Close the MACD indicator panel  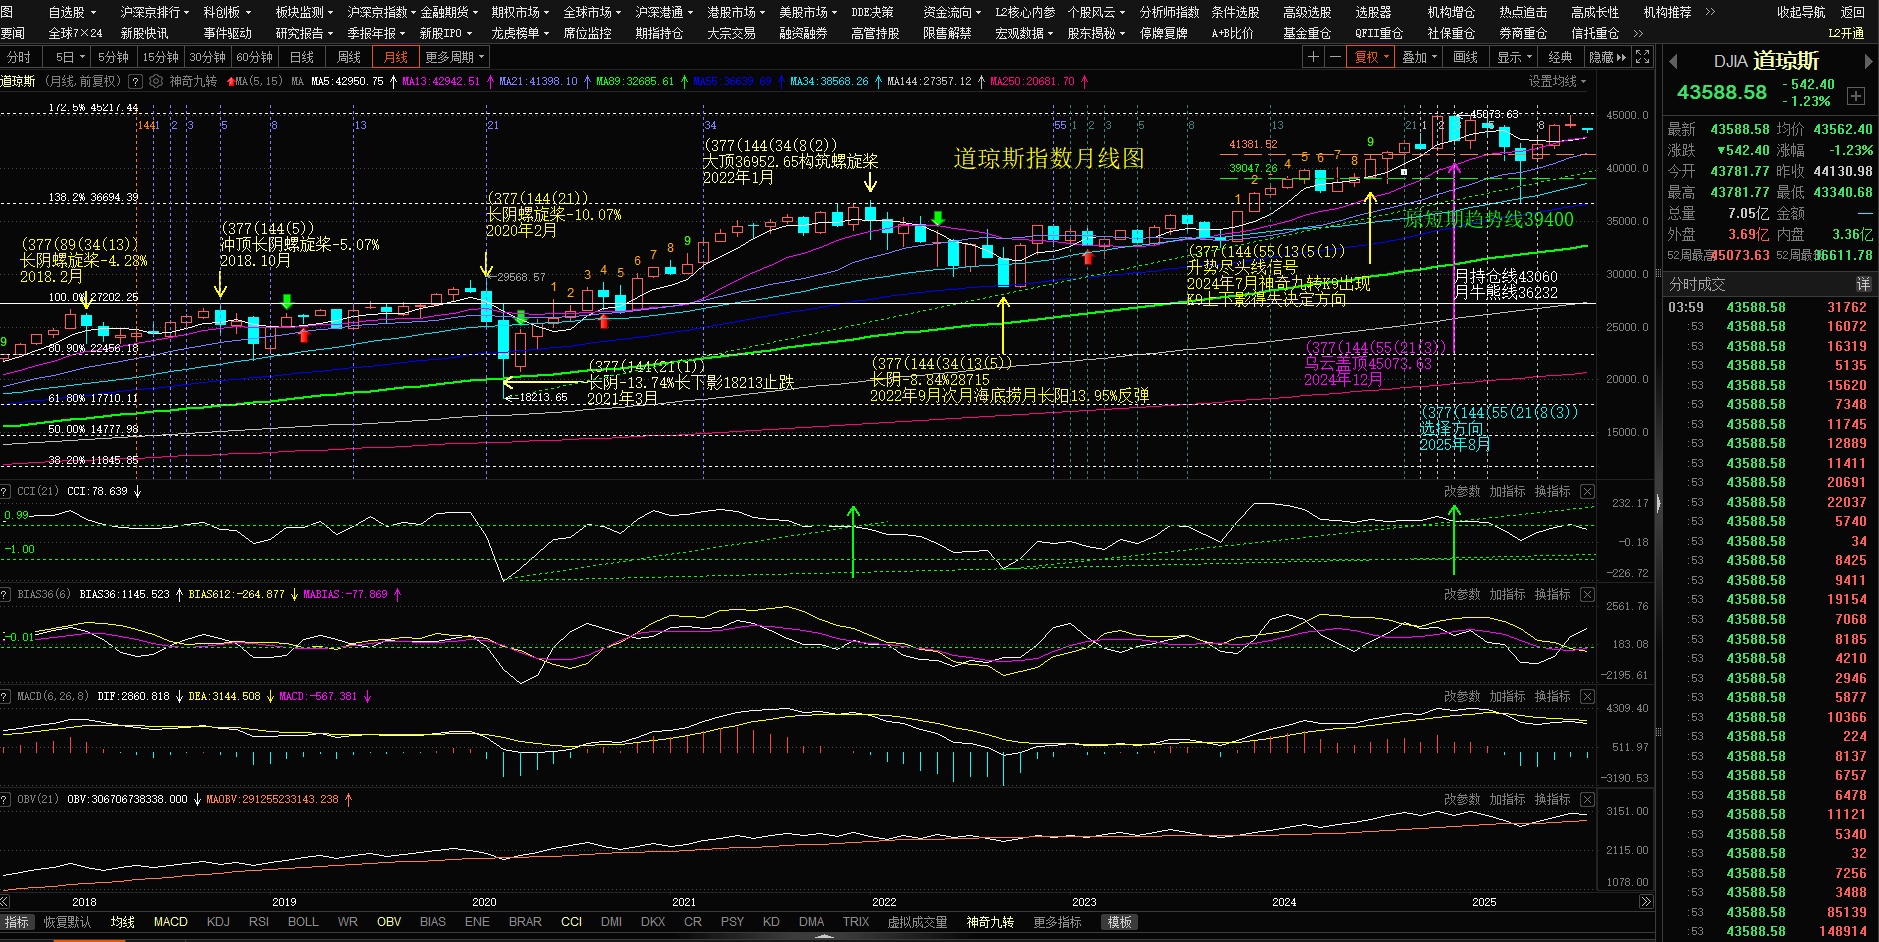point(1587,696)
